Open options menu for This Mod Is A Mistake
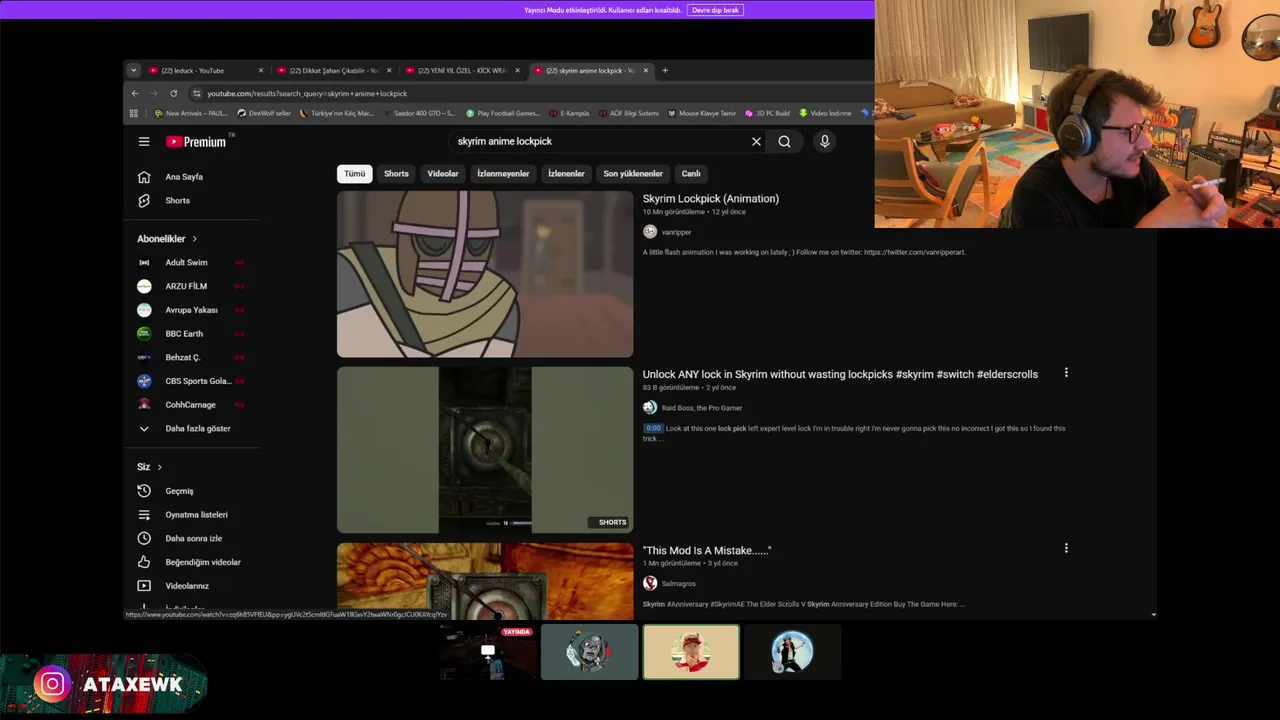 click(1066, 549)
